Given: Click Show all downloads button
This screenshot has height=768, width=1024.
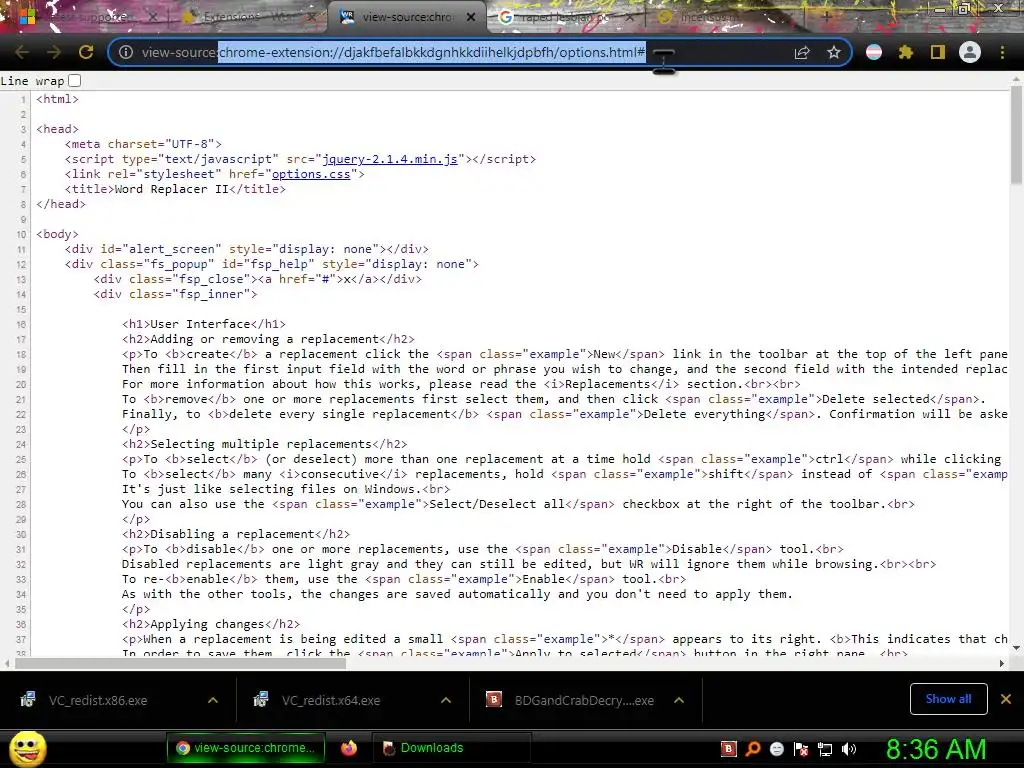Looking at the screenshot, I should click(x=948, y=699).
